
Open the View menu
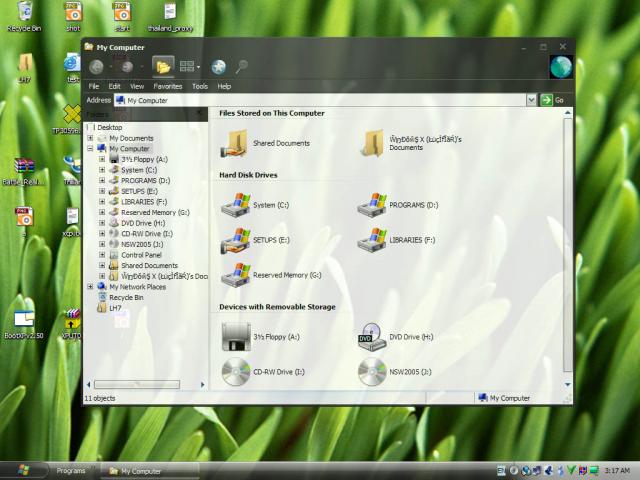click(137, 87)
